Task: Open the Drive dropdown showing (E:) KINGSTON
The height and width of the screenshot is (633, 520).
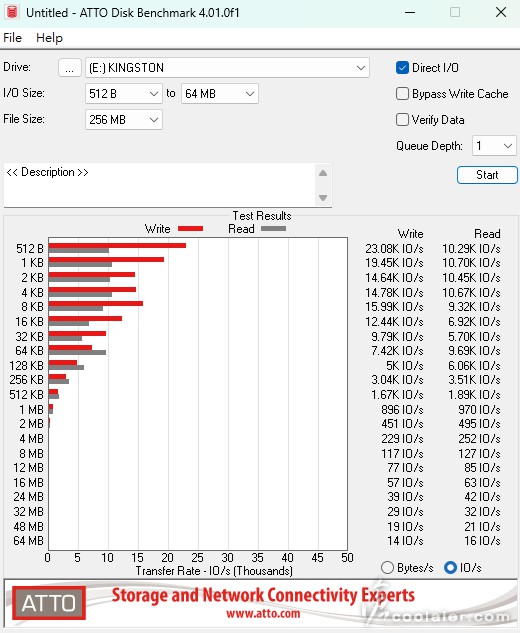Action: (x=227, y=68)
